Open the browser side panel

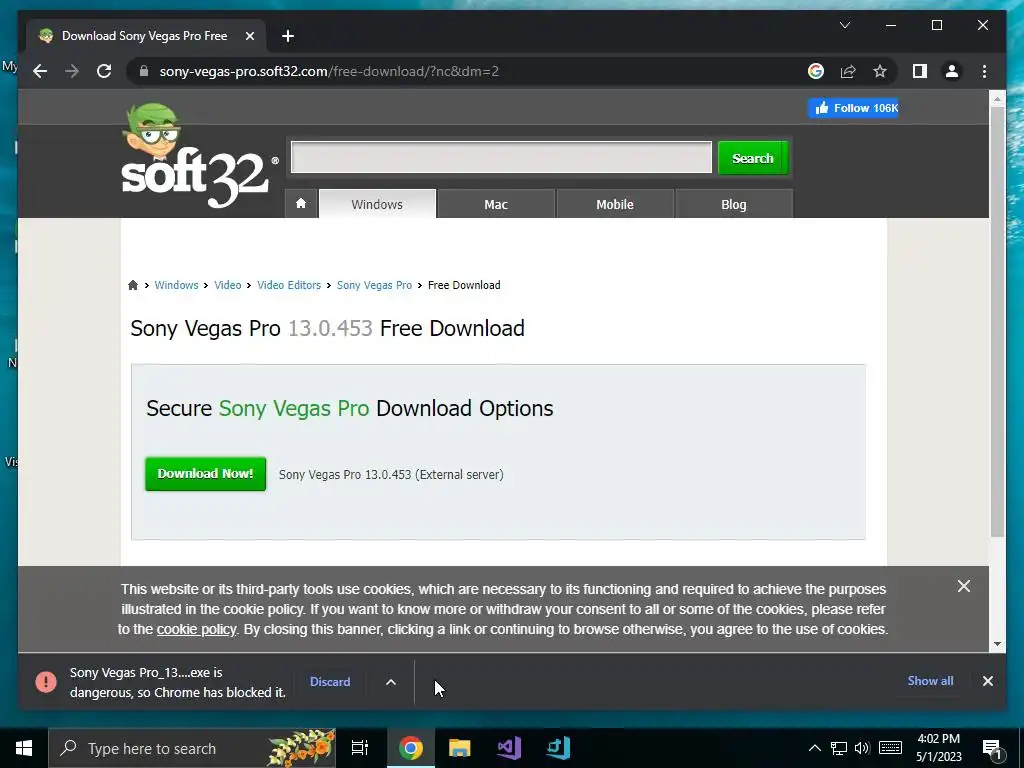coord(920,71)
